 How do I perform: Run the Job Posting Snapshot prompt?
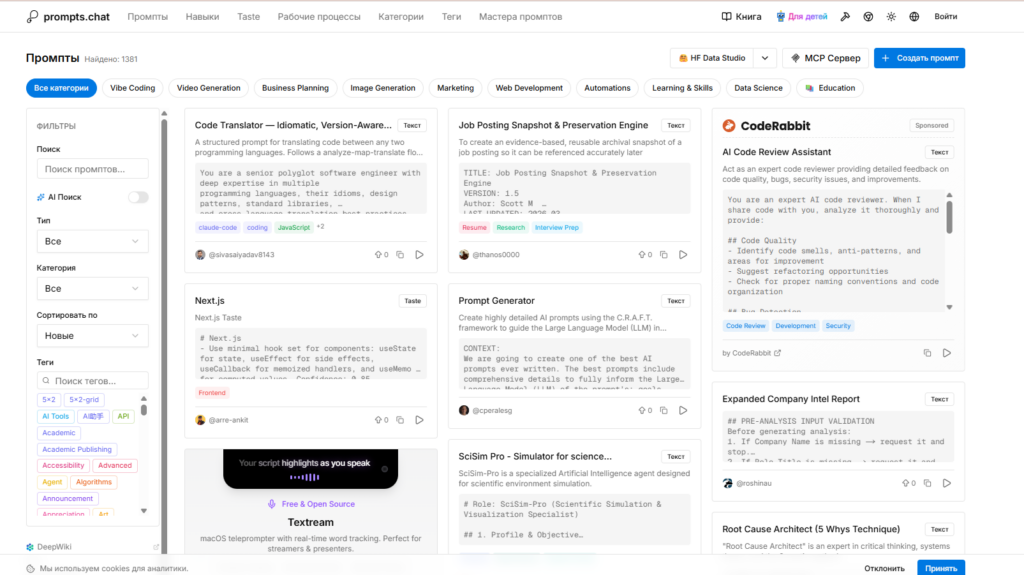pyautogui.click(x=683, y=255)
